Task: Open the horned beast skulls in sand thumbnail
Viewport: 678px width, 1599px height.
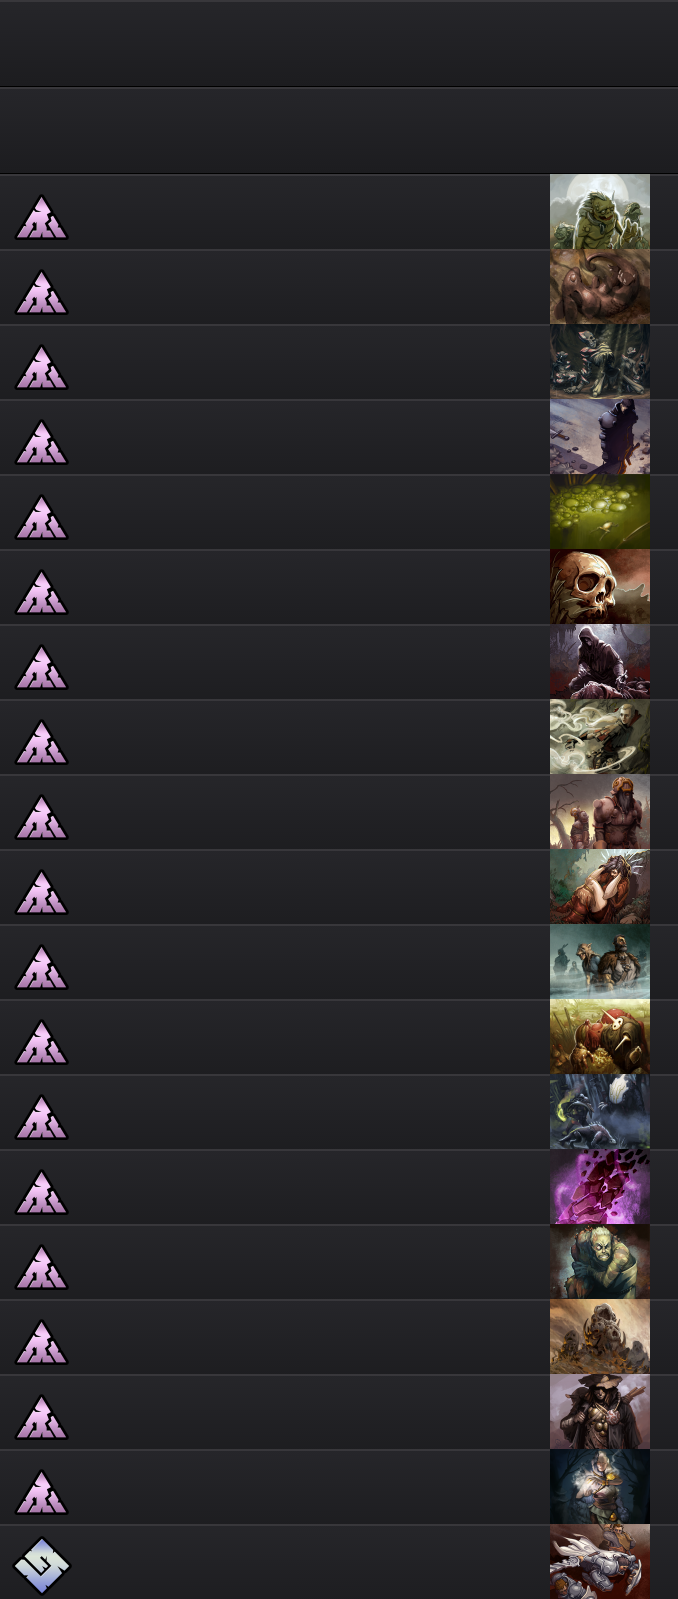Action: tap(600, 1337)
